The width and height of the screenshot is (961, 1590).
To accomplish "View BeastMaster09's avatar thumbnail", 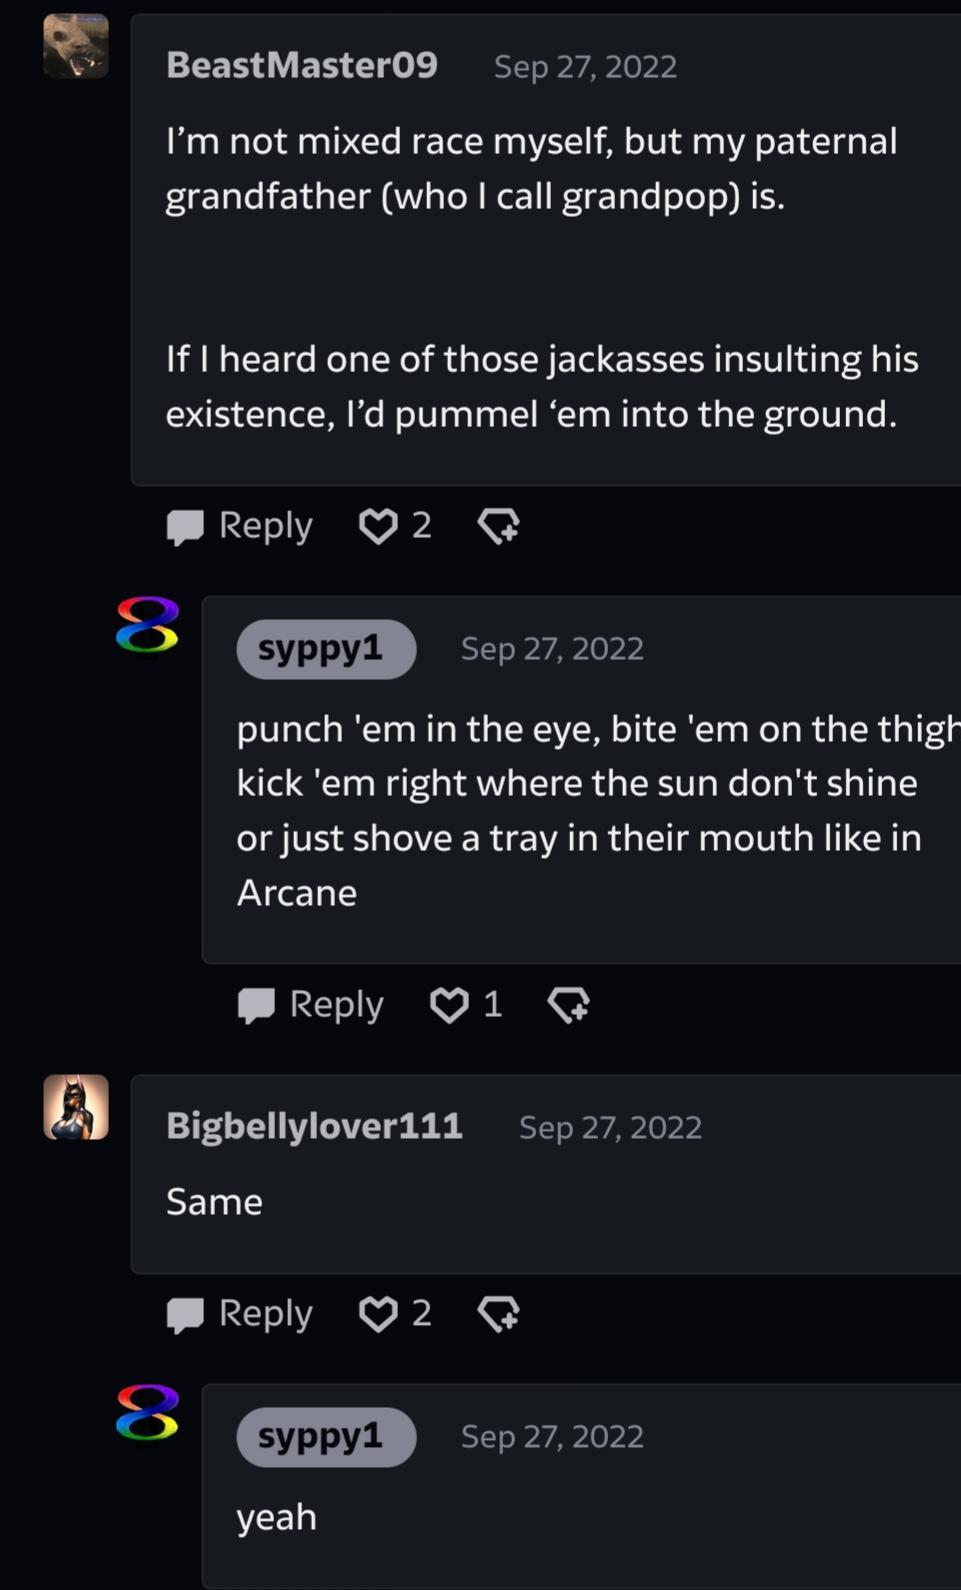I will click(x=76, y=46).
